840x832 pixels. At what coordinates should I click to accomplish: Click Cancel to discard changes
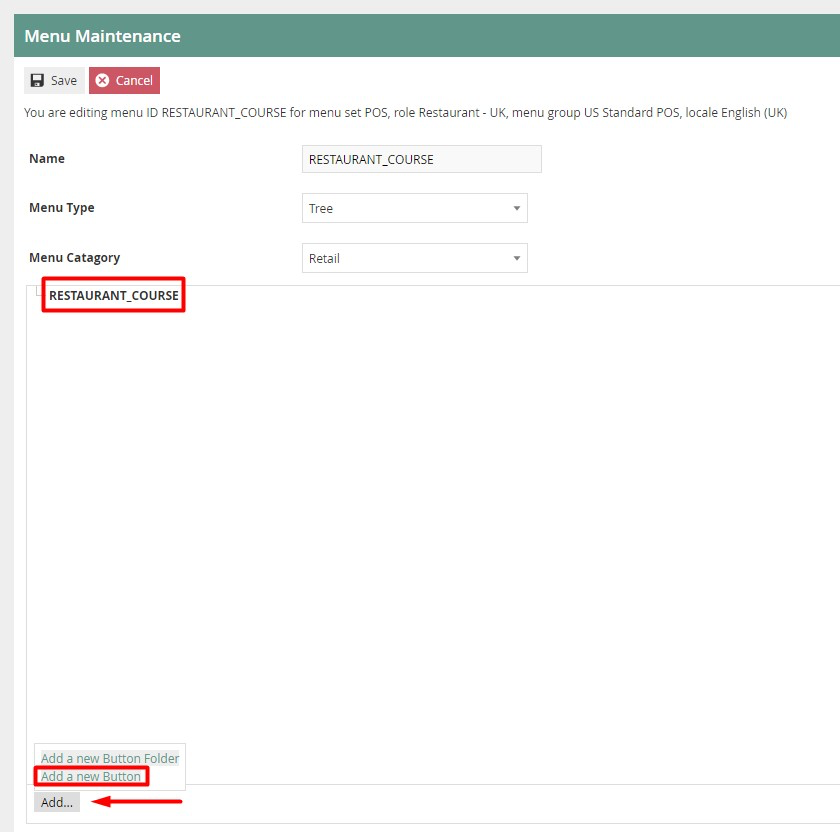(124, 80)
